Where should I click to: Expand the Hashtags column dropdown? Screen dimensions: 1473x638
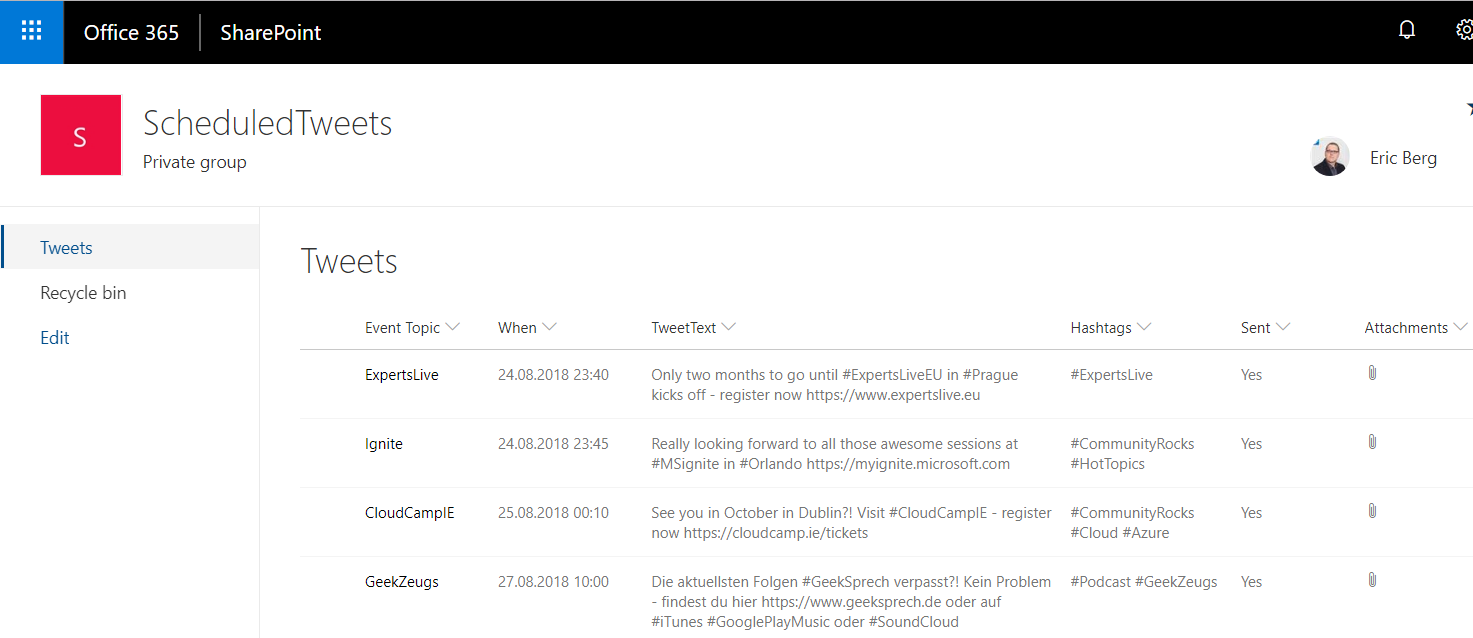(1144, 327)
